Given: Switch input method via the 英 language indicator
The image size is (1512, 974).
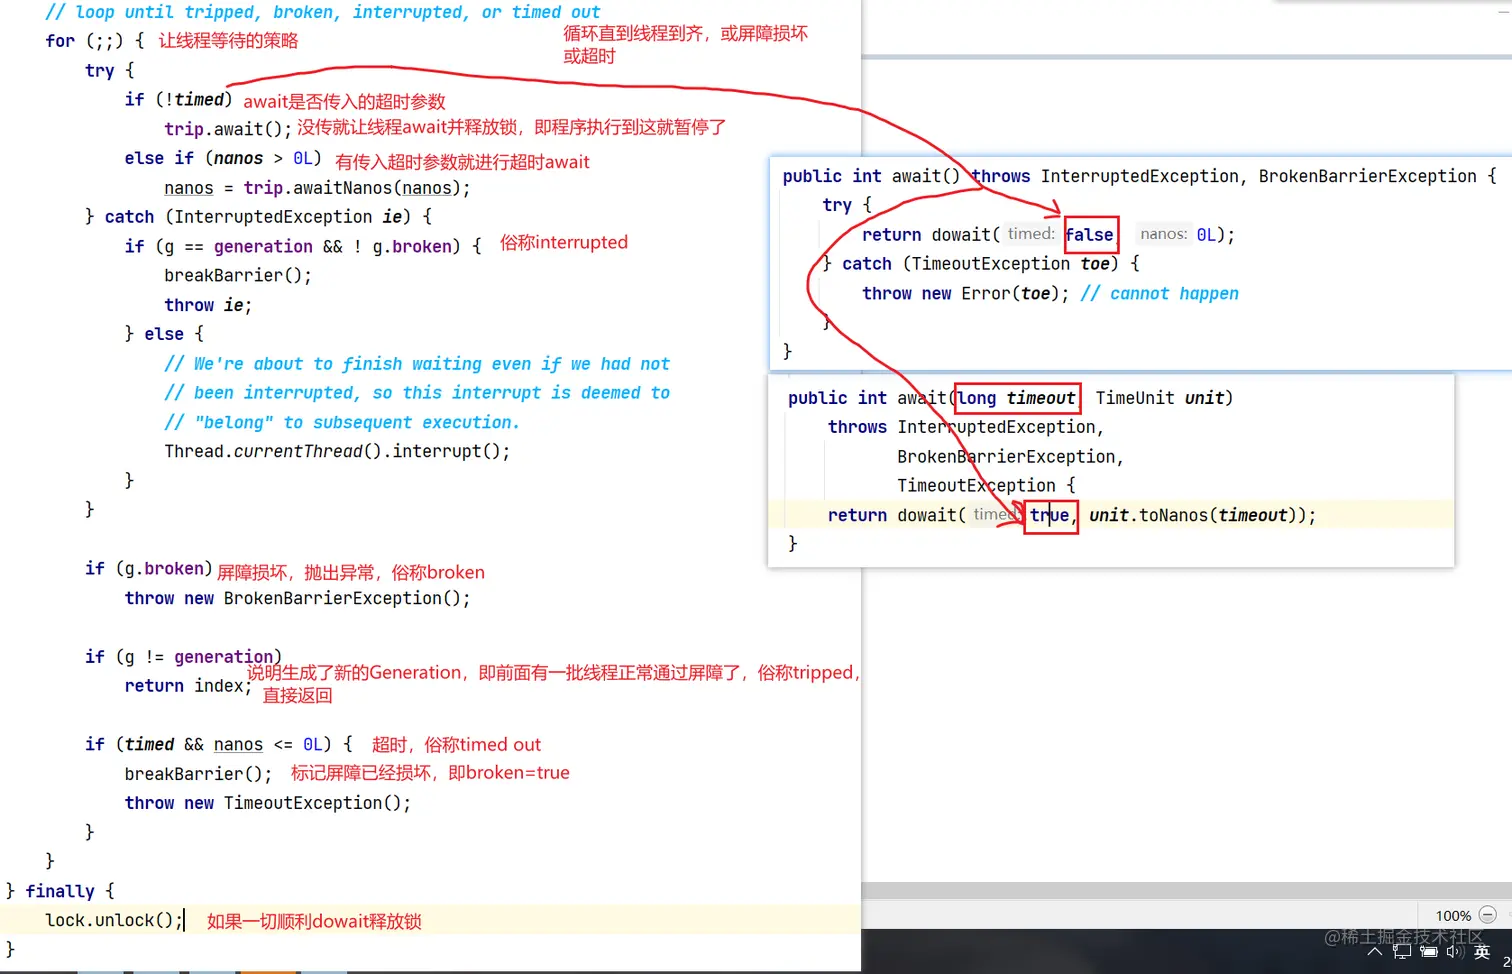Looking at the screenshot, I should [1481, 951].
